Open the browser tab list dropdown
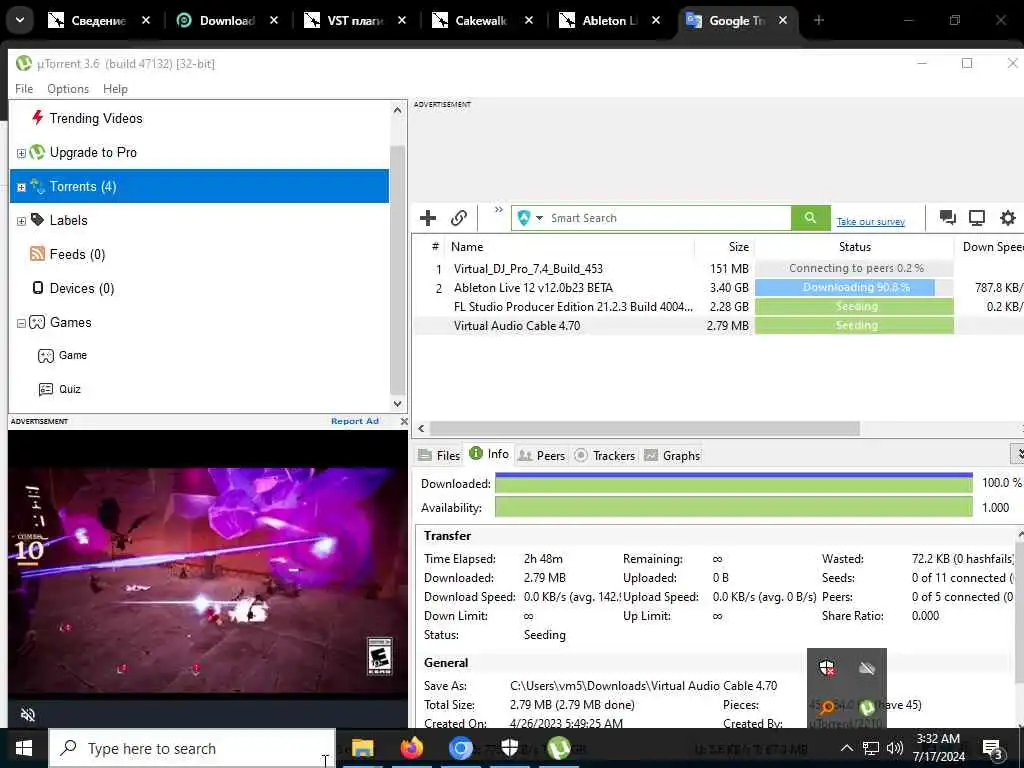Image resolution: width=1024 pixels, height=768 pixels. tap(20, 20)
